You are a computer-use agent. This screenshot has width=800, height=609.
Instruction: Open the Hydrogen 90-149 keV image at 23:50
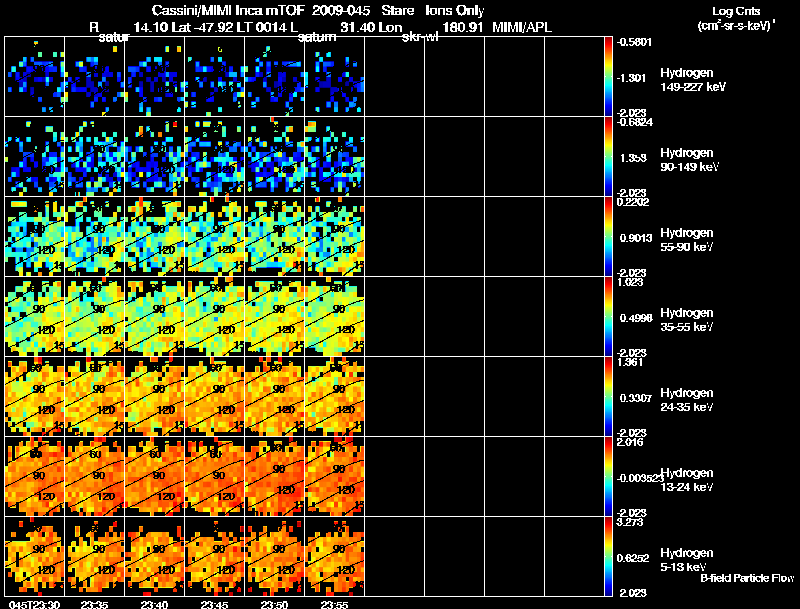tap(275, 157)
